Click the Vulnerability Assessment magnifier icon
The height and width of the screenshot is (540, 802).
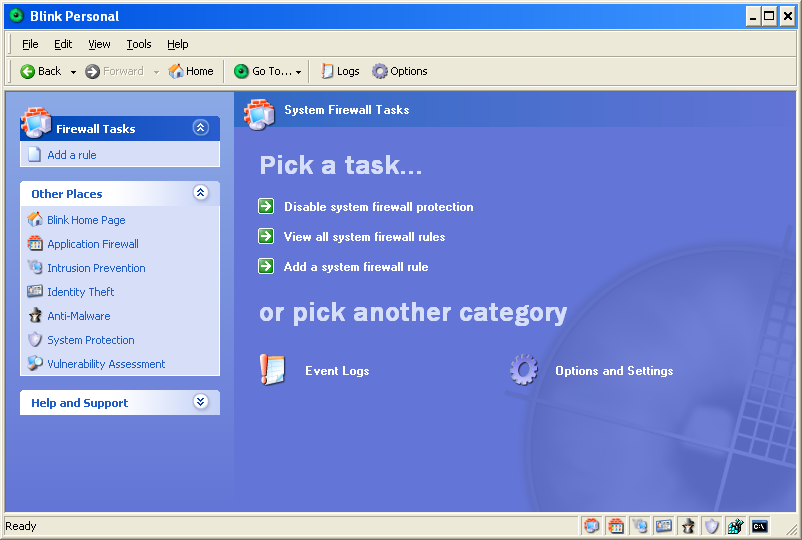tap(35, 363)
